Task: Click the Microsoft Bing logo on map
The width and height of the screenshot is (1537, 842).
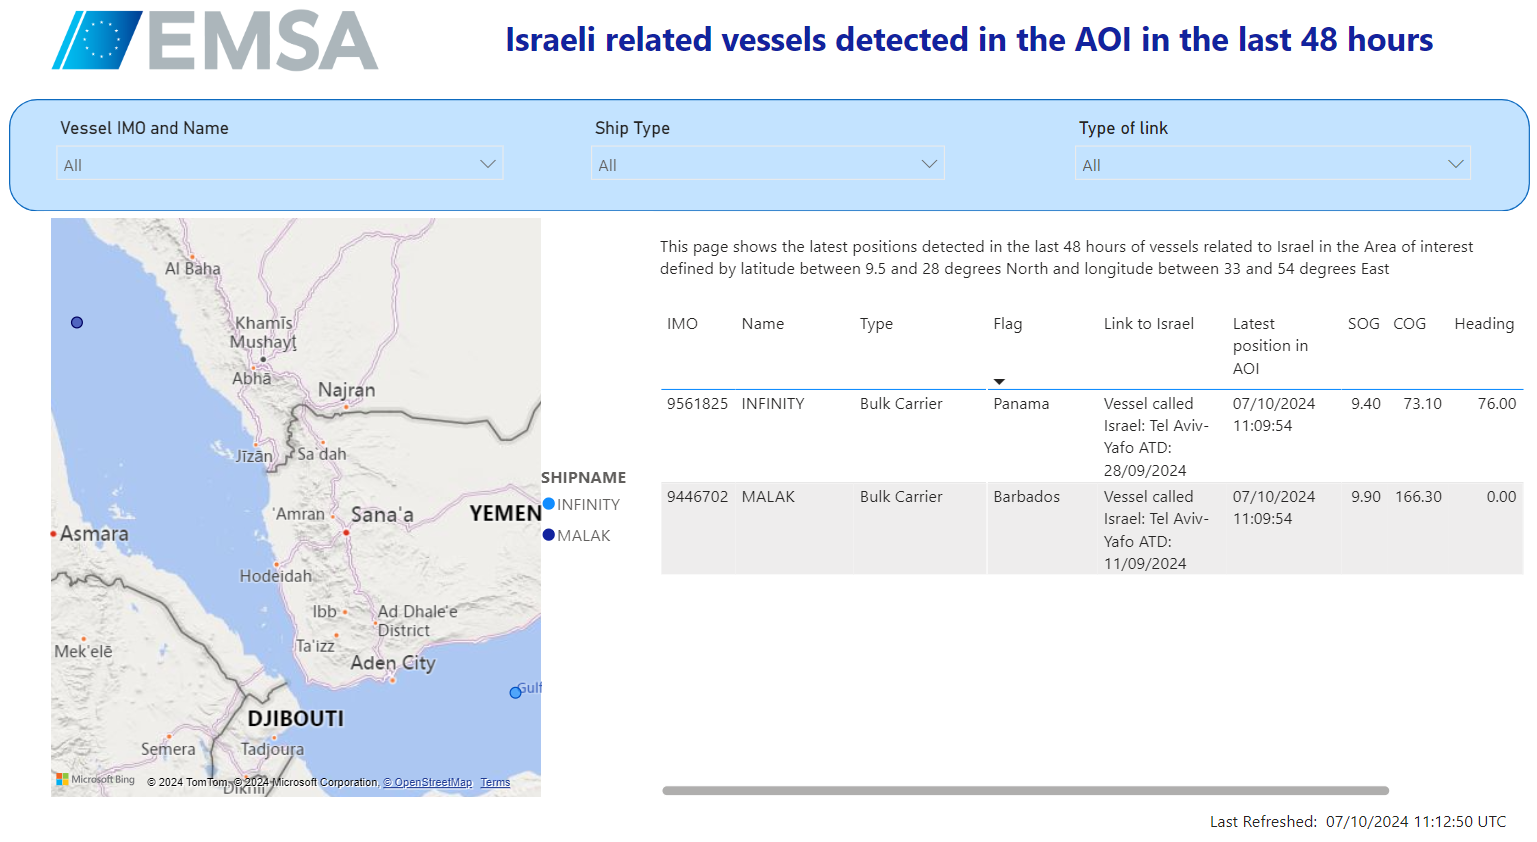Action: pyautogui.click(x=96, y=780)
